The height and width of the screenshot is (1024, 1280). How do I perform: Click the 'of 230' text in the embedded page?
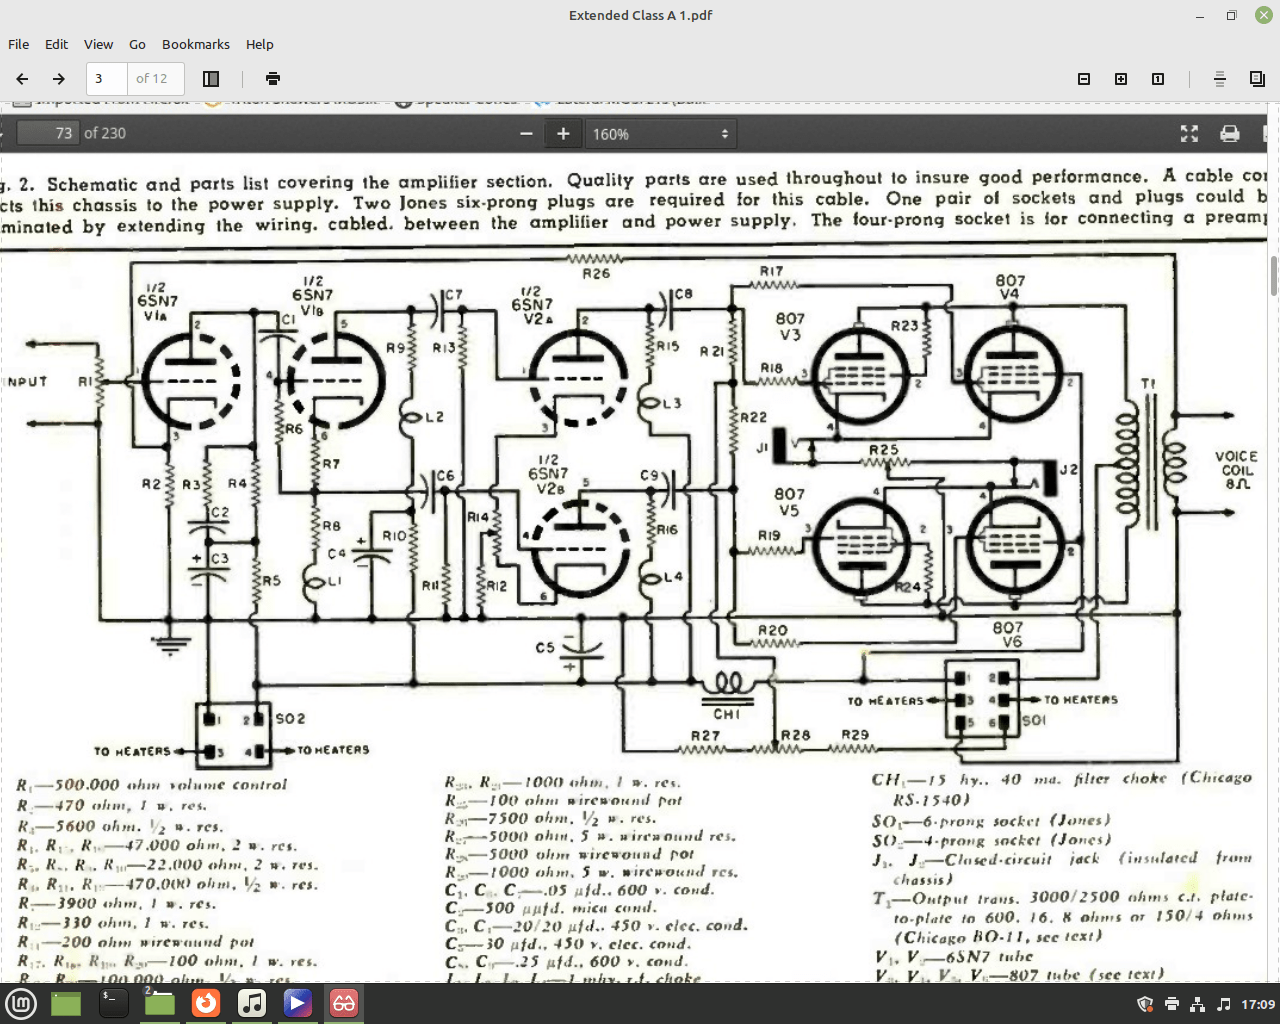click(105, 133)
